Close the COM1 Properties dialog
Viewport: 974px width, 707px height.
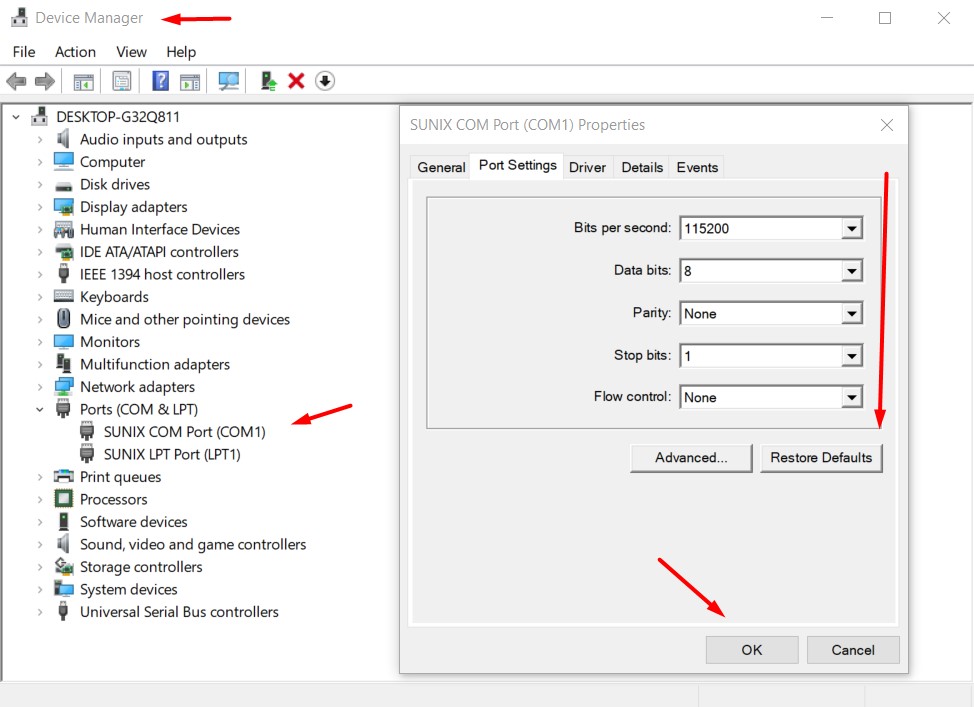point(886,125)
